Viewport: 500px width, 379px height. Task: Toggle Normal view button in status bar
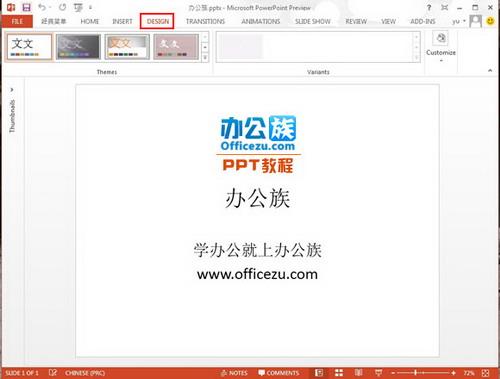click(319, 373)
